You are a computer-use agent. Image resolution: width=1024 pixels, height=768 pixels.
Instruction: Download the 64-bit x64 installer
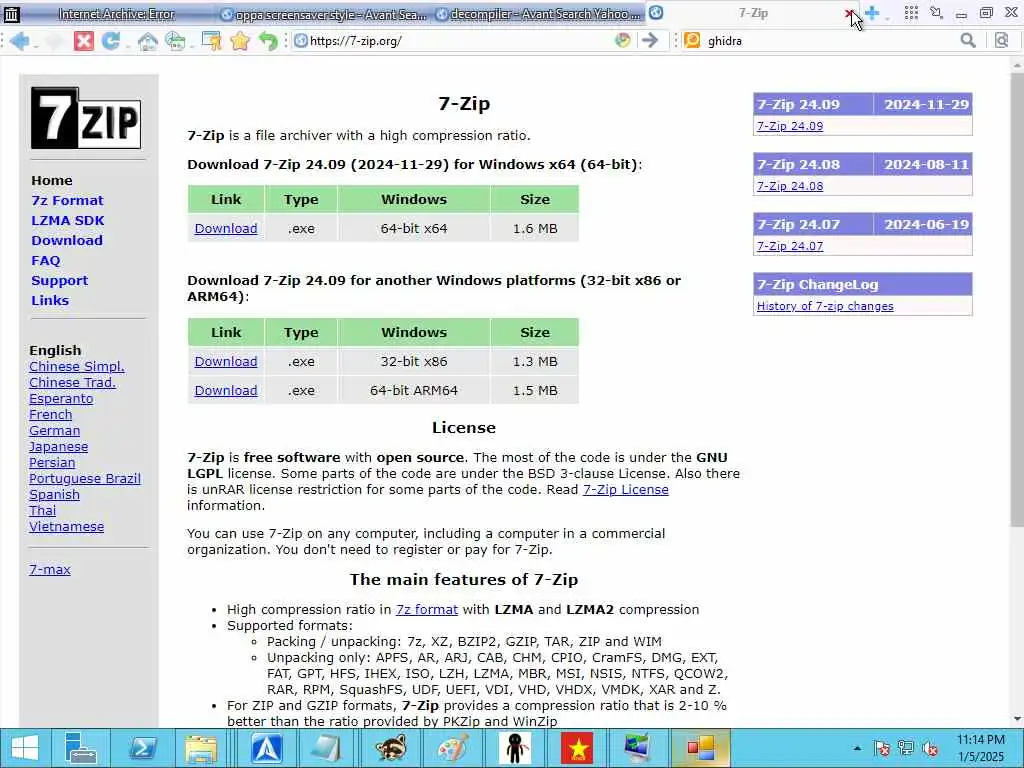tap(226, 229)
